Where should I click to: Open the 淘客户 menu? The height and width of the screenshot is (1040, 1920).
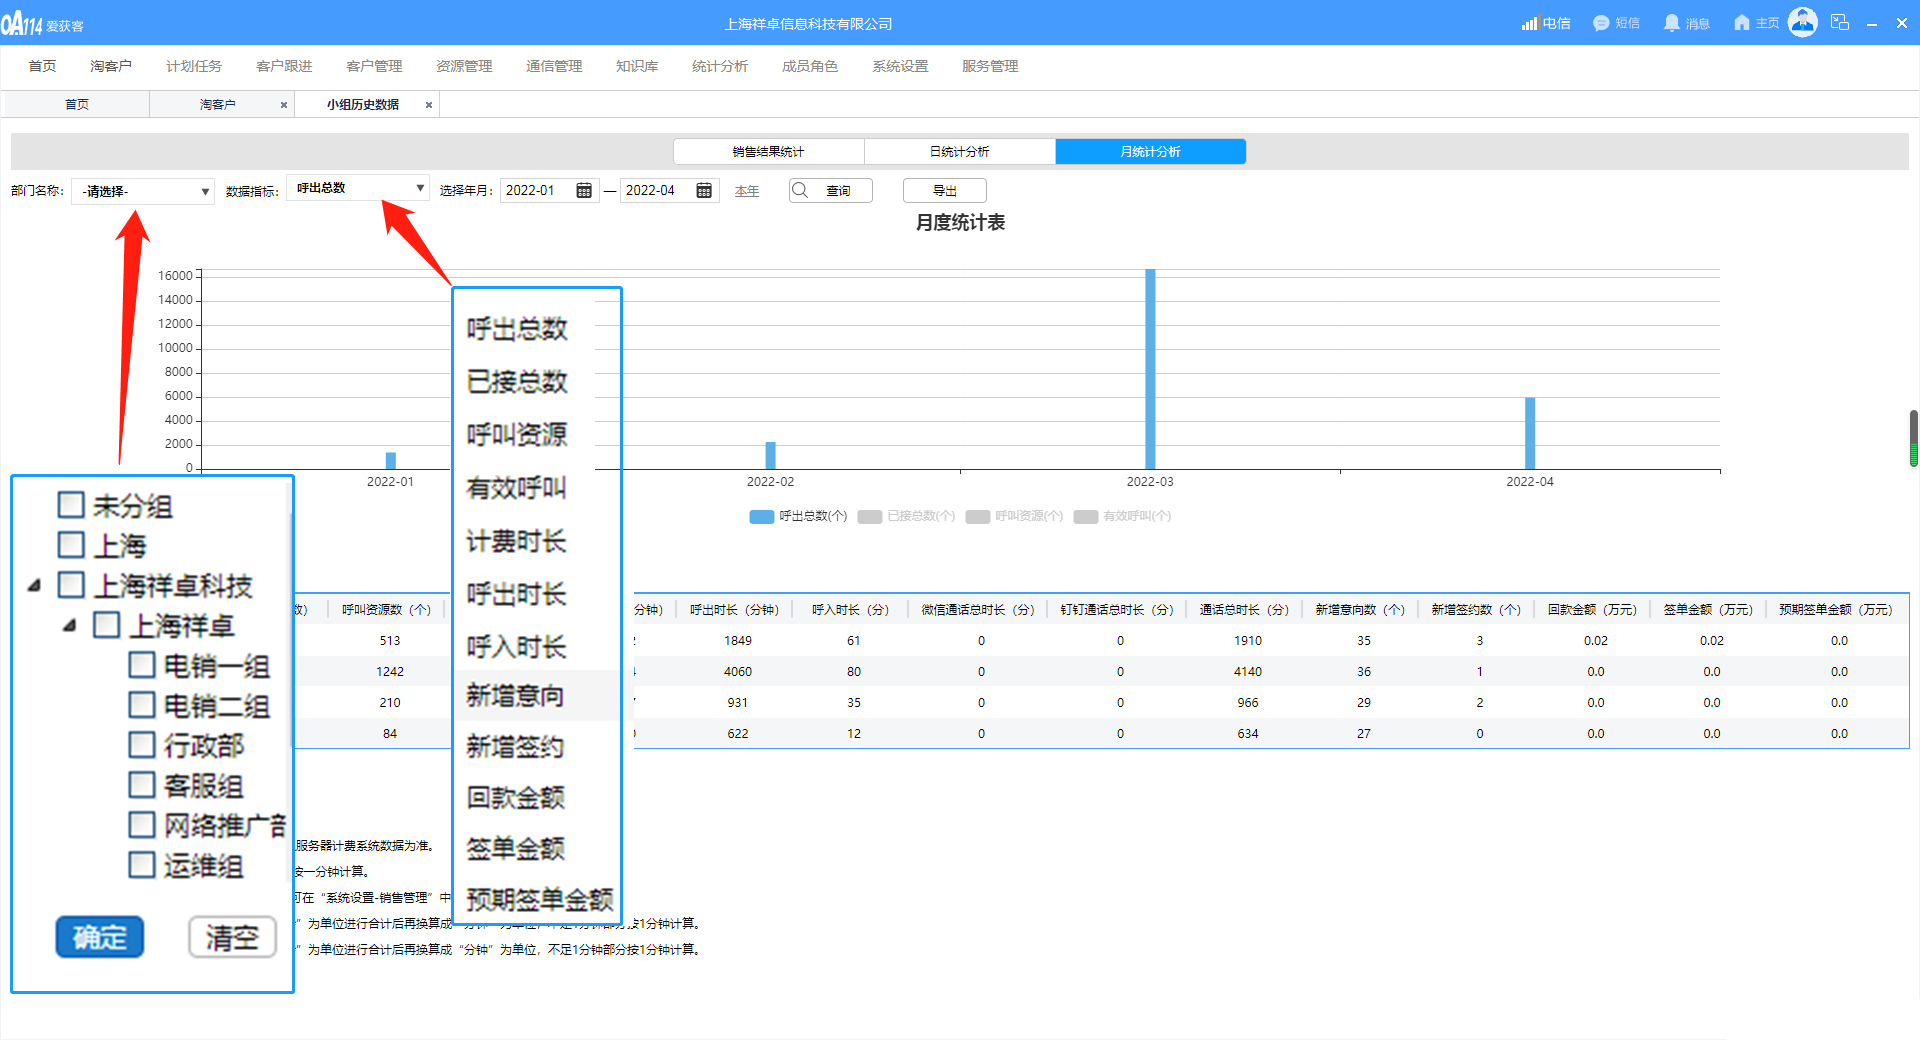coord(111,66)
